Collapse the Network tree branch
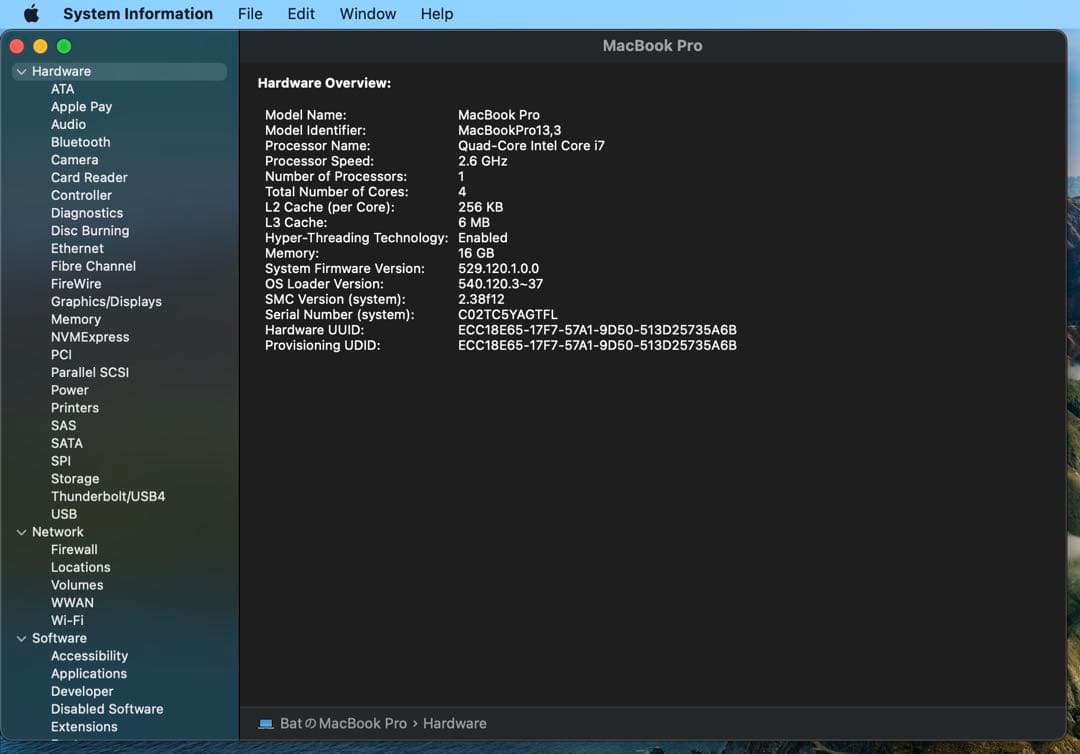 (x=21, y=531)
